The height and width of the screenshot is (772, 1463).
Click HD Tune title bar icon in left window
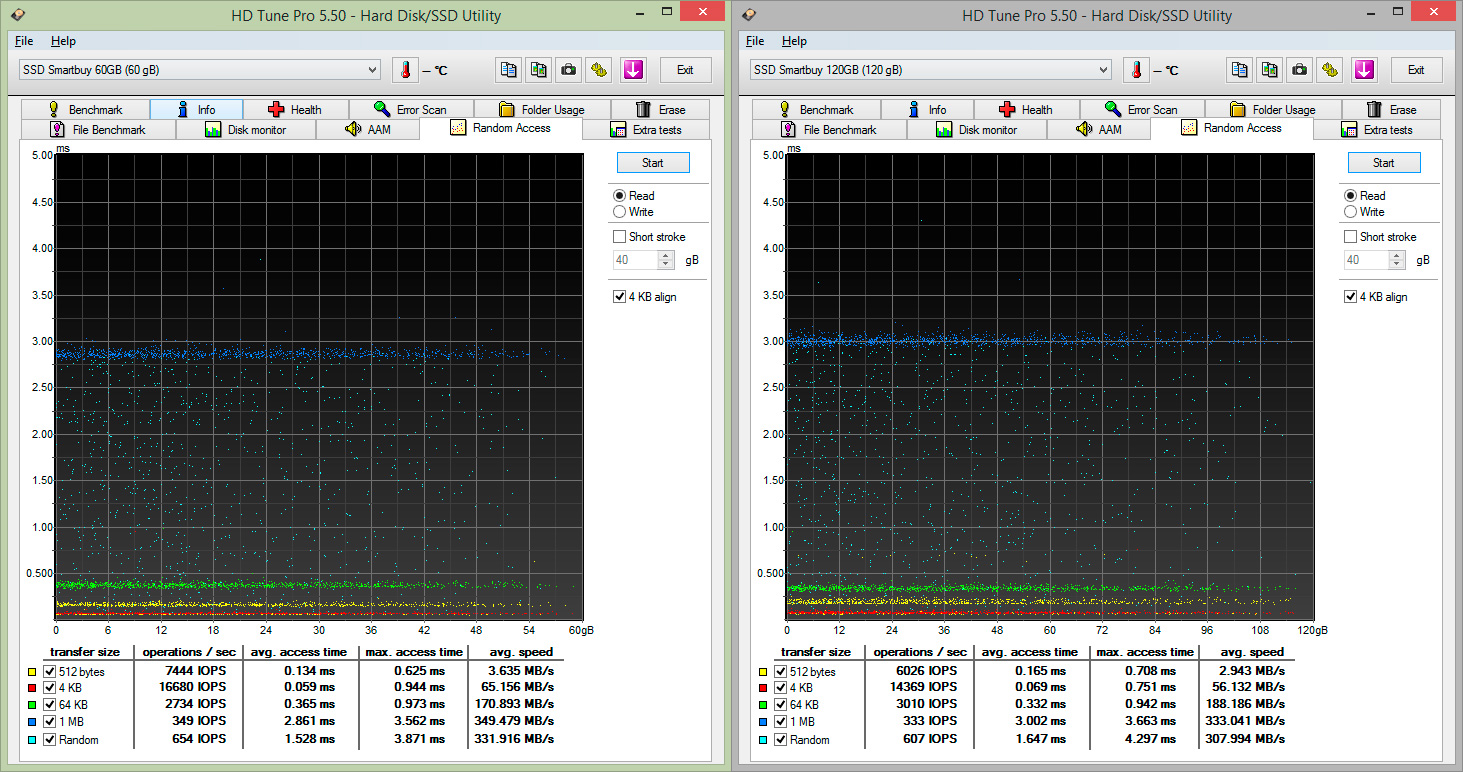tap(18, 13)
